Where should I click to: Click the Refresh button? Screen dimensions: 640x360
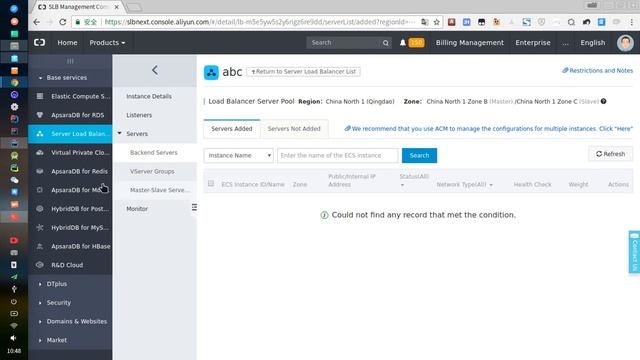click(x=611, y=154)
